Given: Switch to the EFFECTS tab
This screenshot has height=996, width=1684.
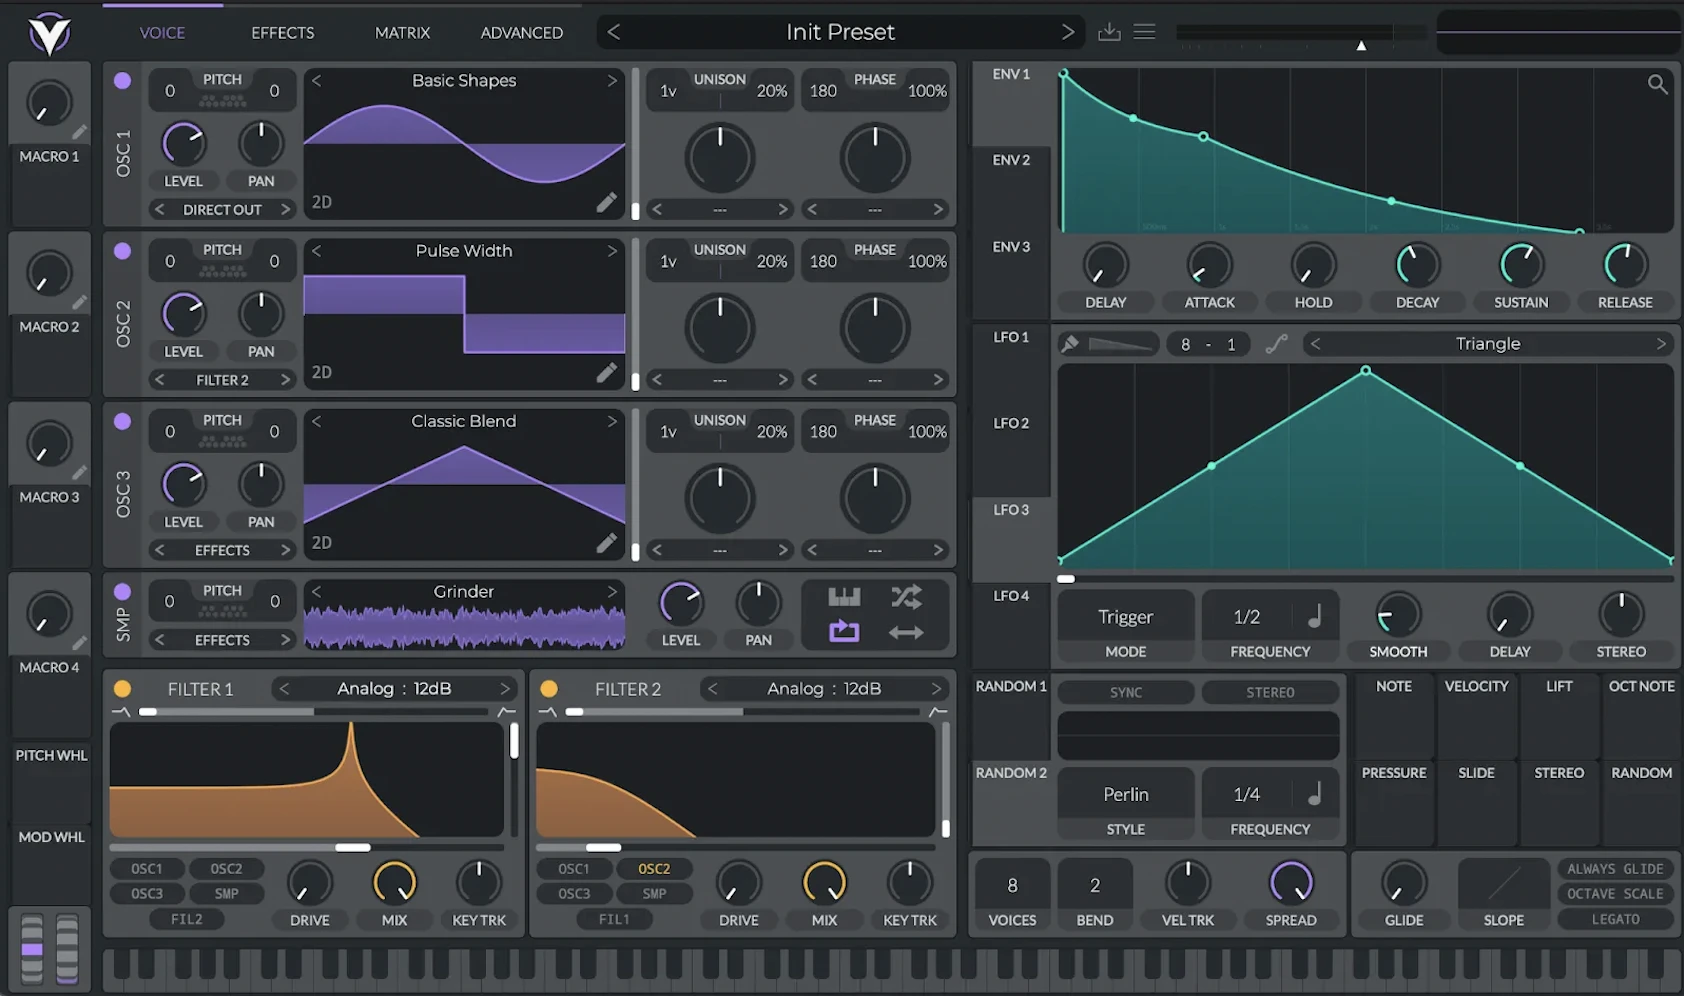Looking at the screenshot, I should coord(282,33).
